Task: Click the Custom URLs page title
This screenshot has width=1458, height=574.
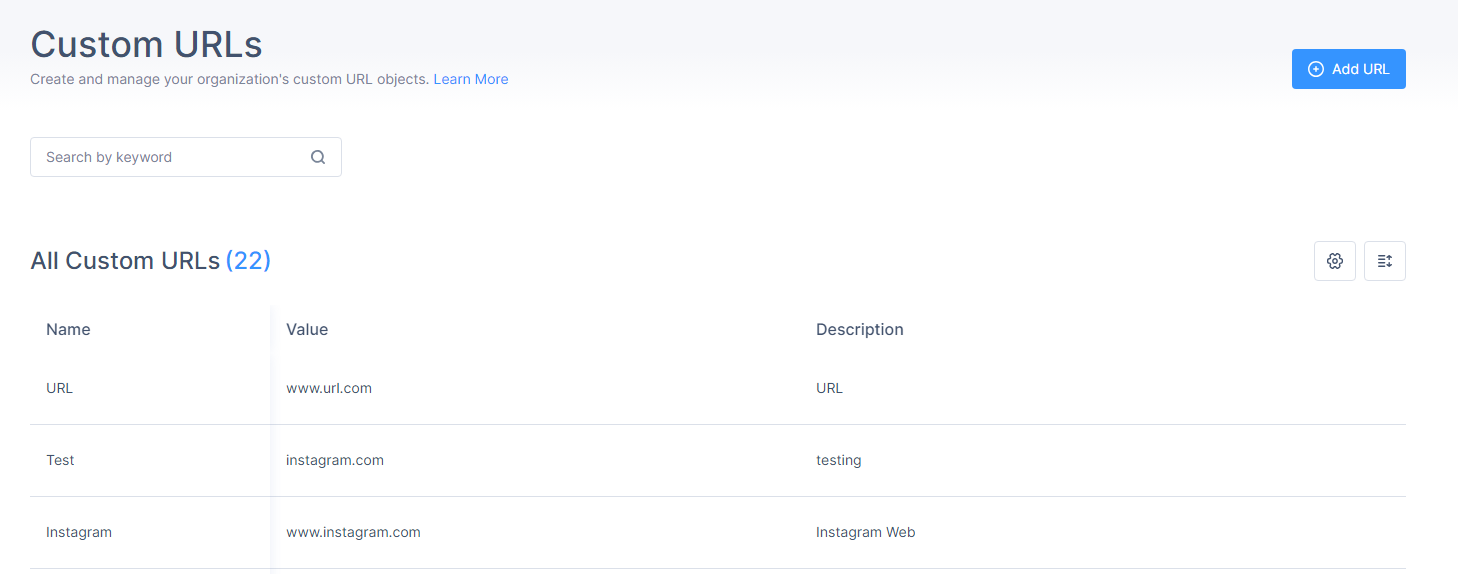Action: [146, 44]
